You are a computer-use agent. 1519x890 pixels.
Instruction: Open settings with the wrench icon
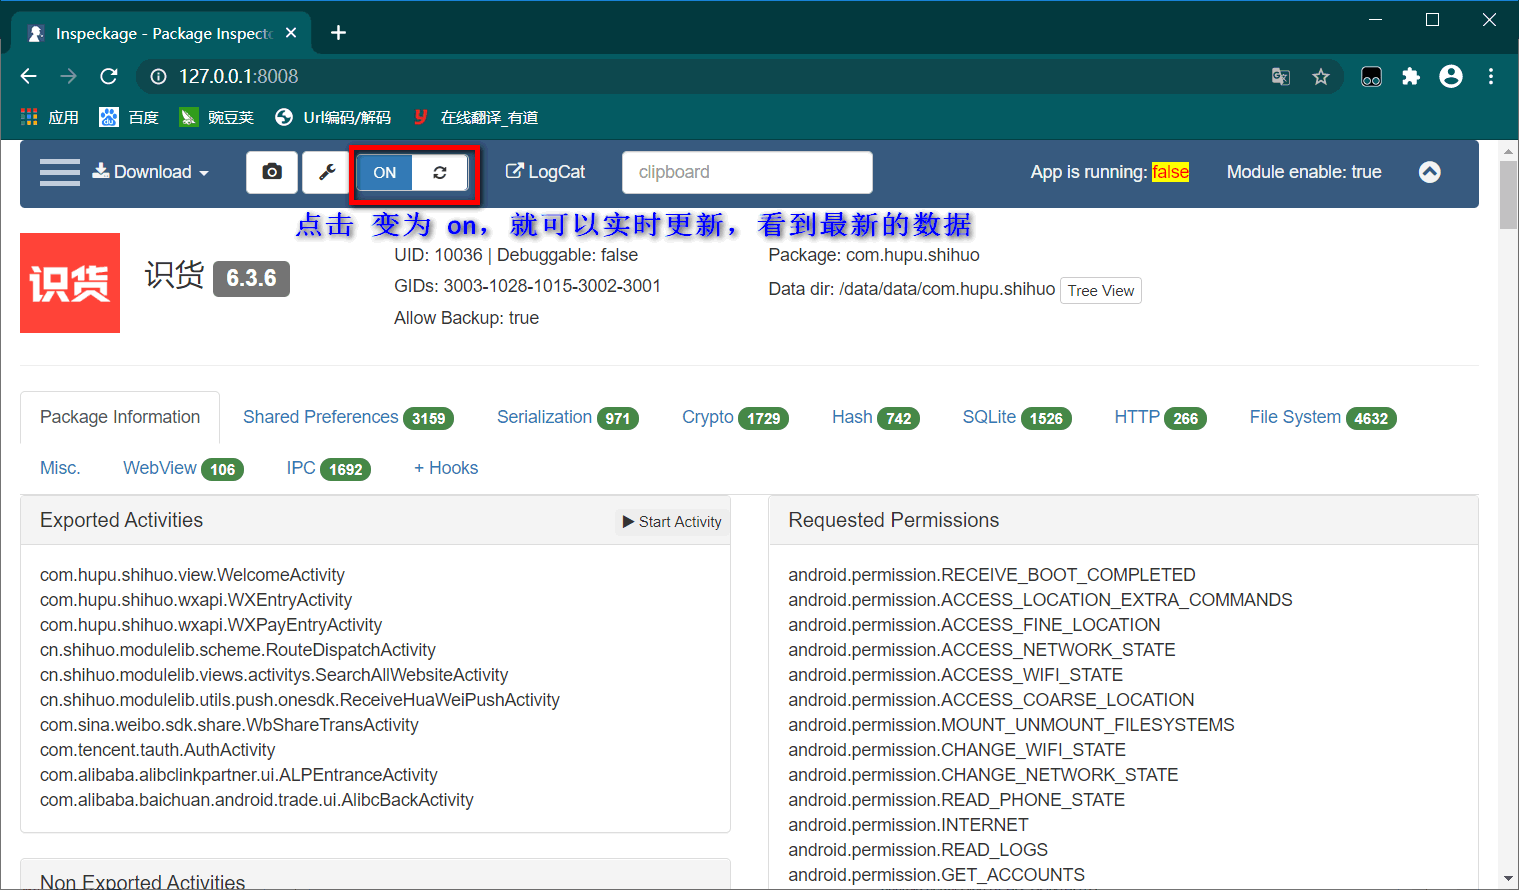click(x=326, y=172)
